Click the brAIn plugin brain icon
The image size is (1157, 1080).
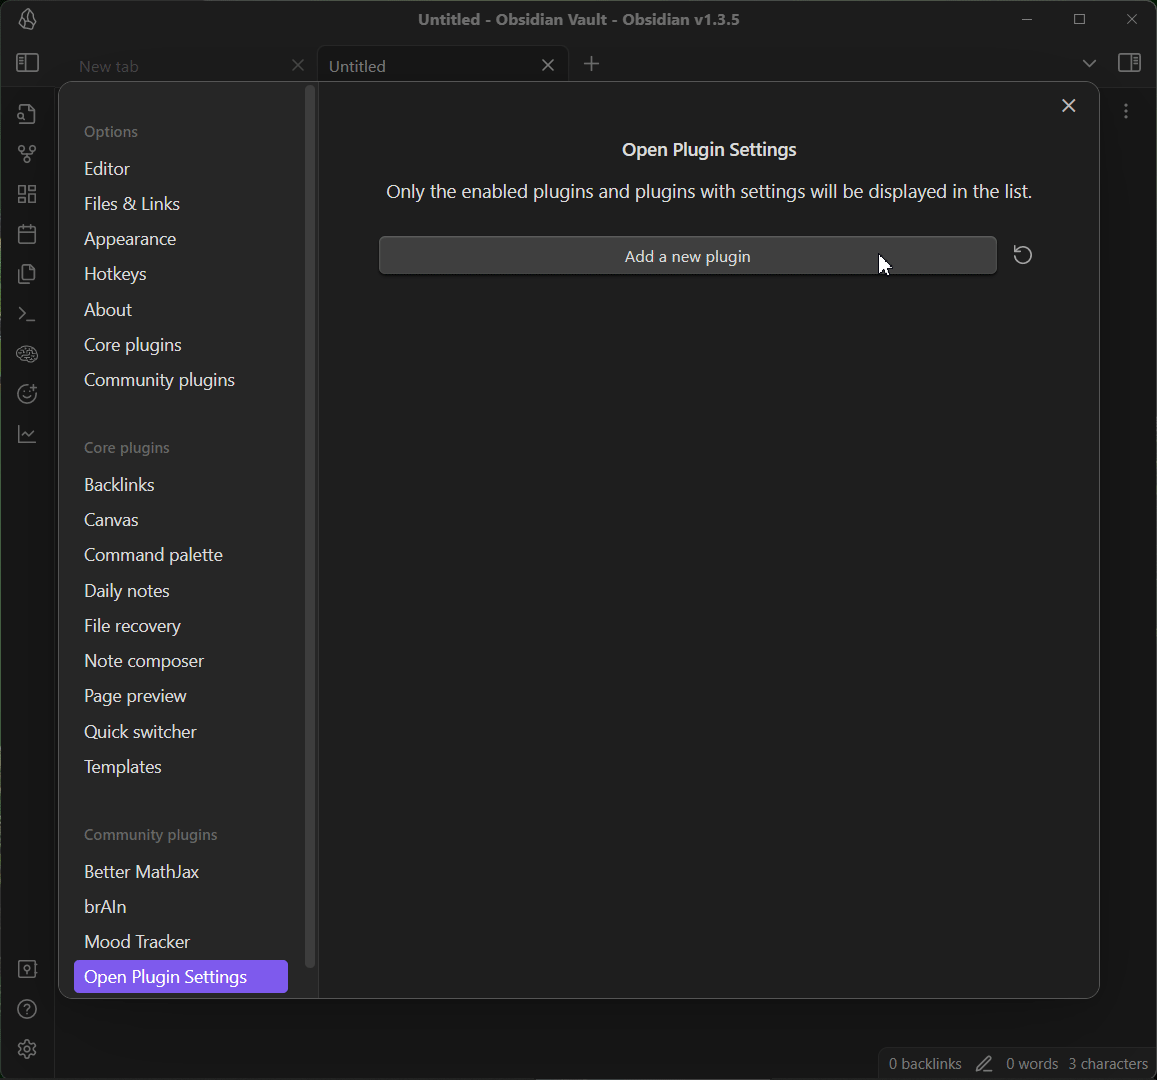27,354
